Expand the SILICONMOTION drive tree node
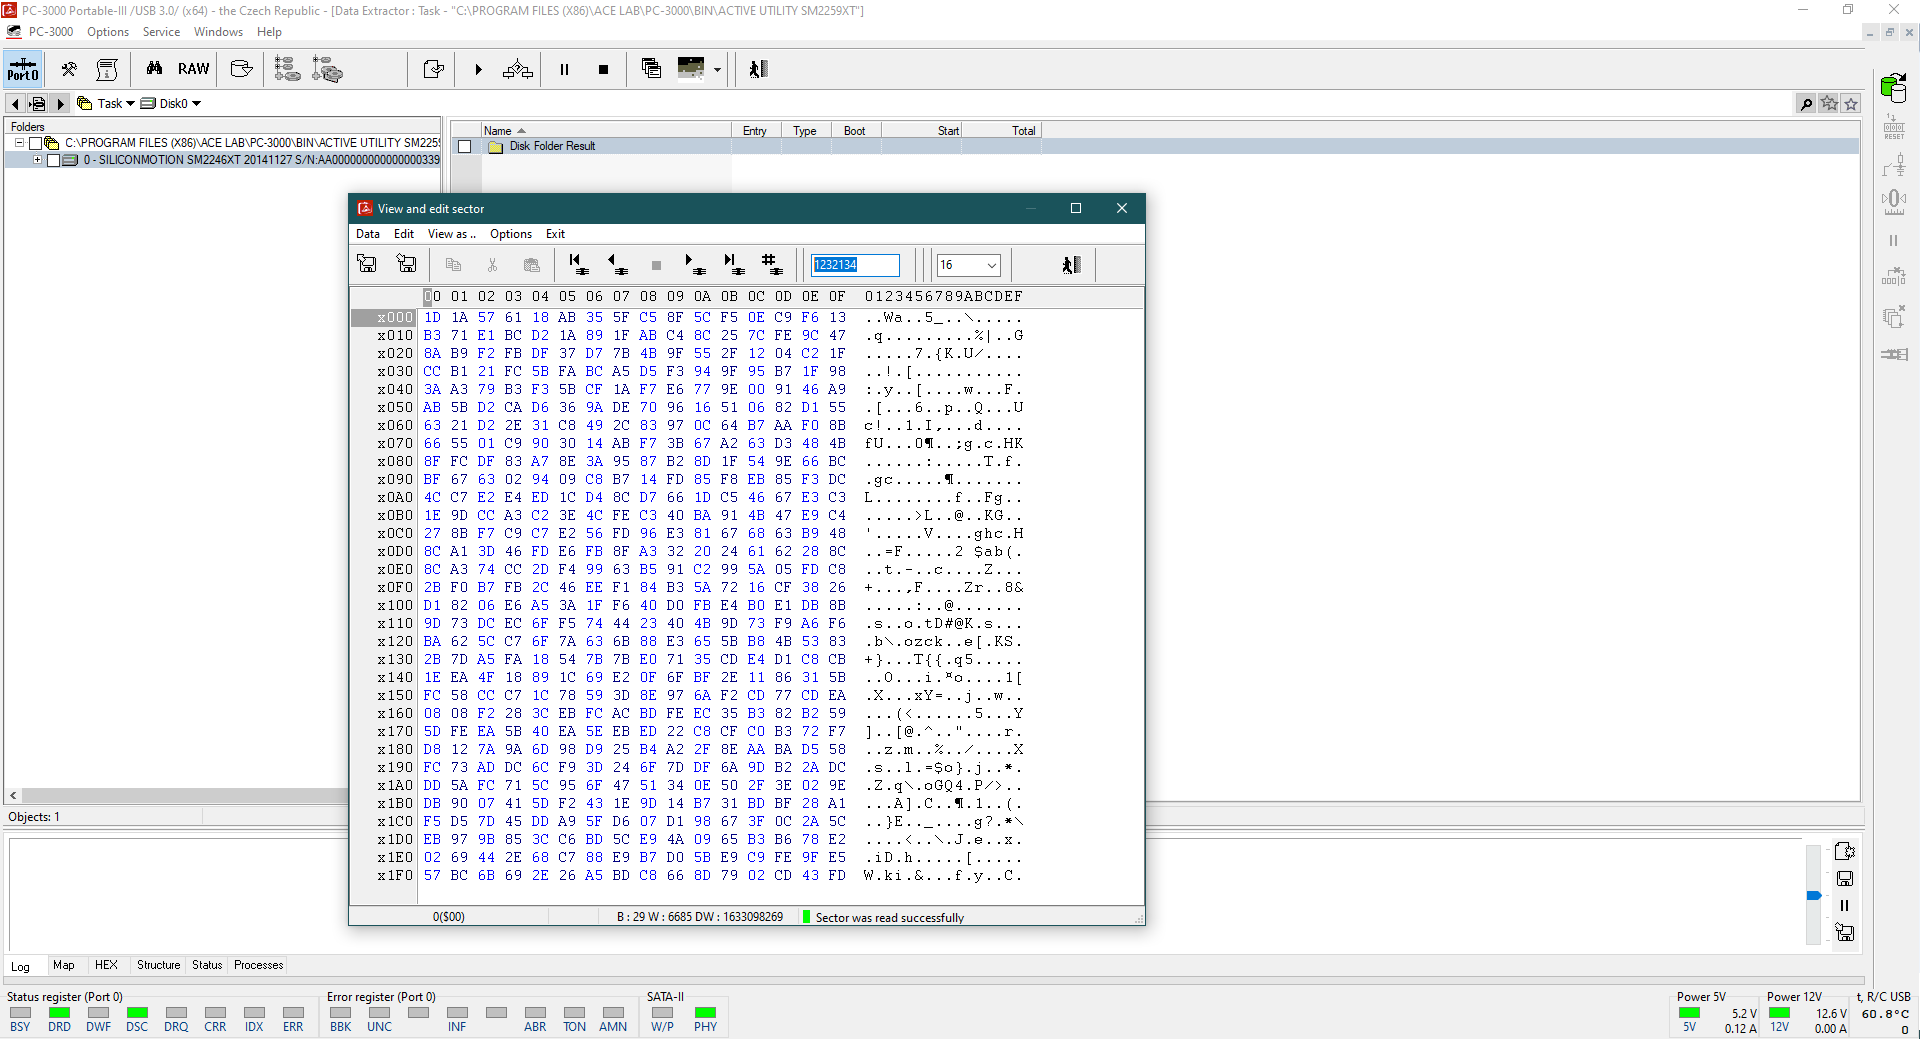Image resolution: width=1920 pixels, height=1040 pixels. [37, 160]
